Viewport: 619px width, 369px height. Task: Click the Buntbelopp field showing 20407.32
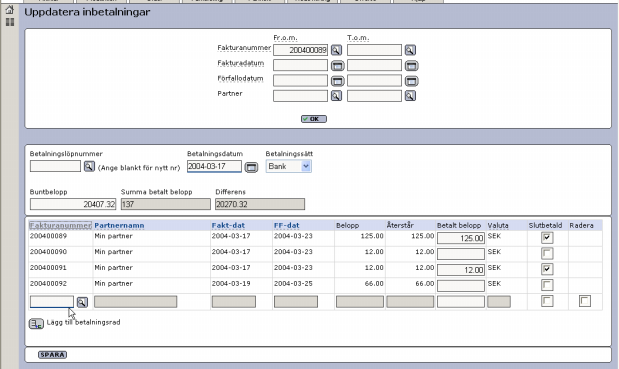tap(73, 204)
